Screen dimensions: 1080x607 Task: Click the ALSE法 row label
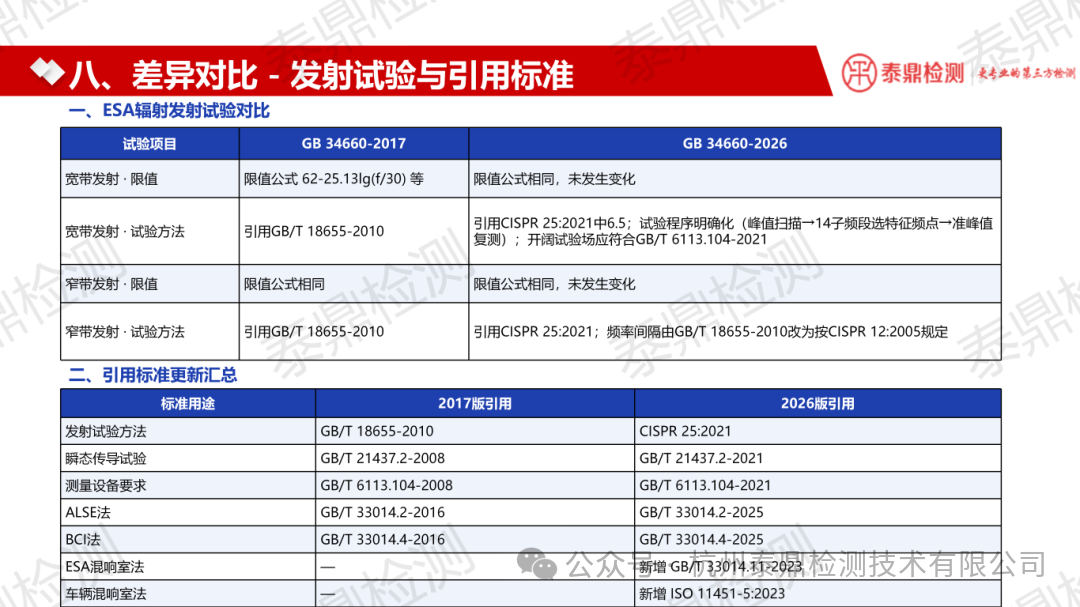pos(188,513)
